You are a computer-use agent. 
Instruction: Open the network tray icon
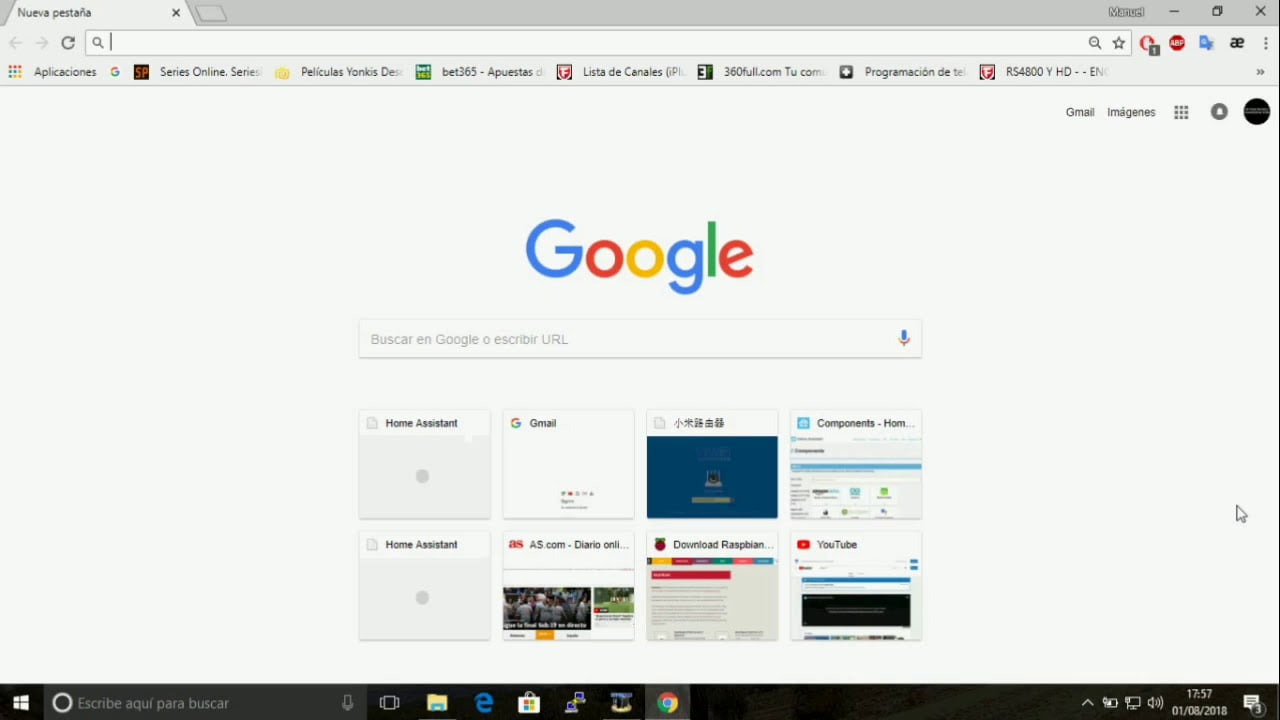(1133, 703)
